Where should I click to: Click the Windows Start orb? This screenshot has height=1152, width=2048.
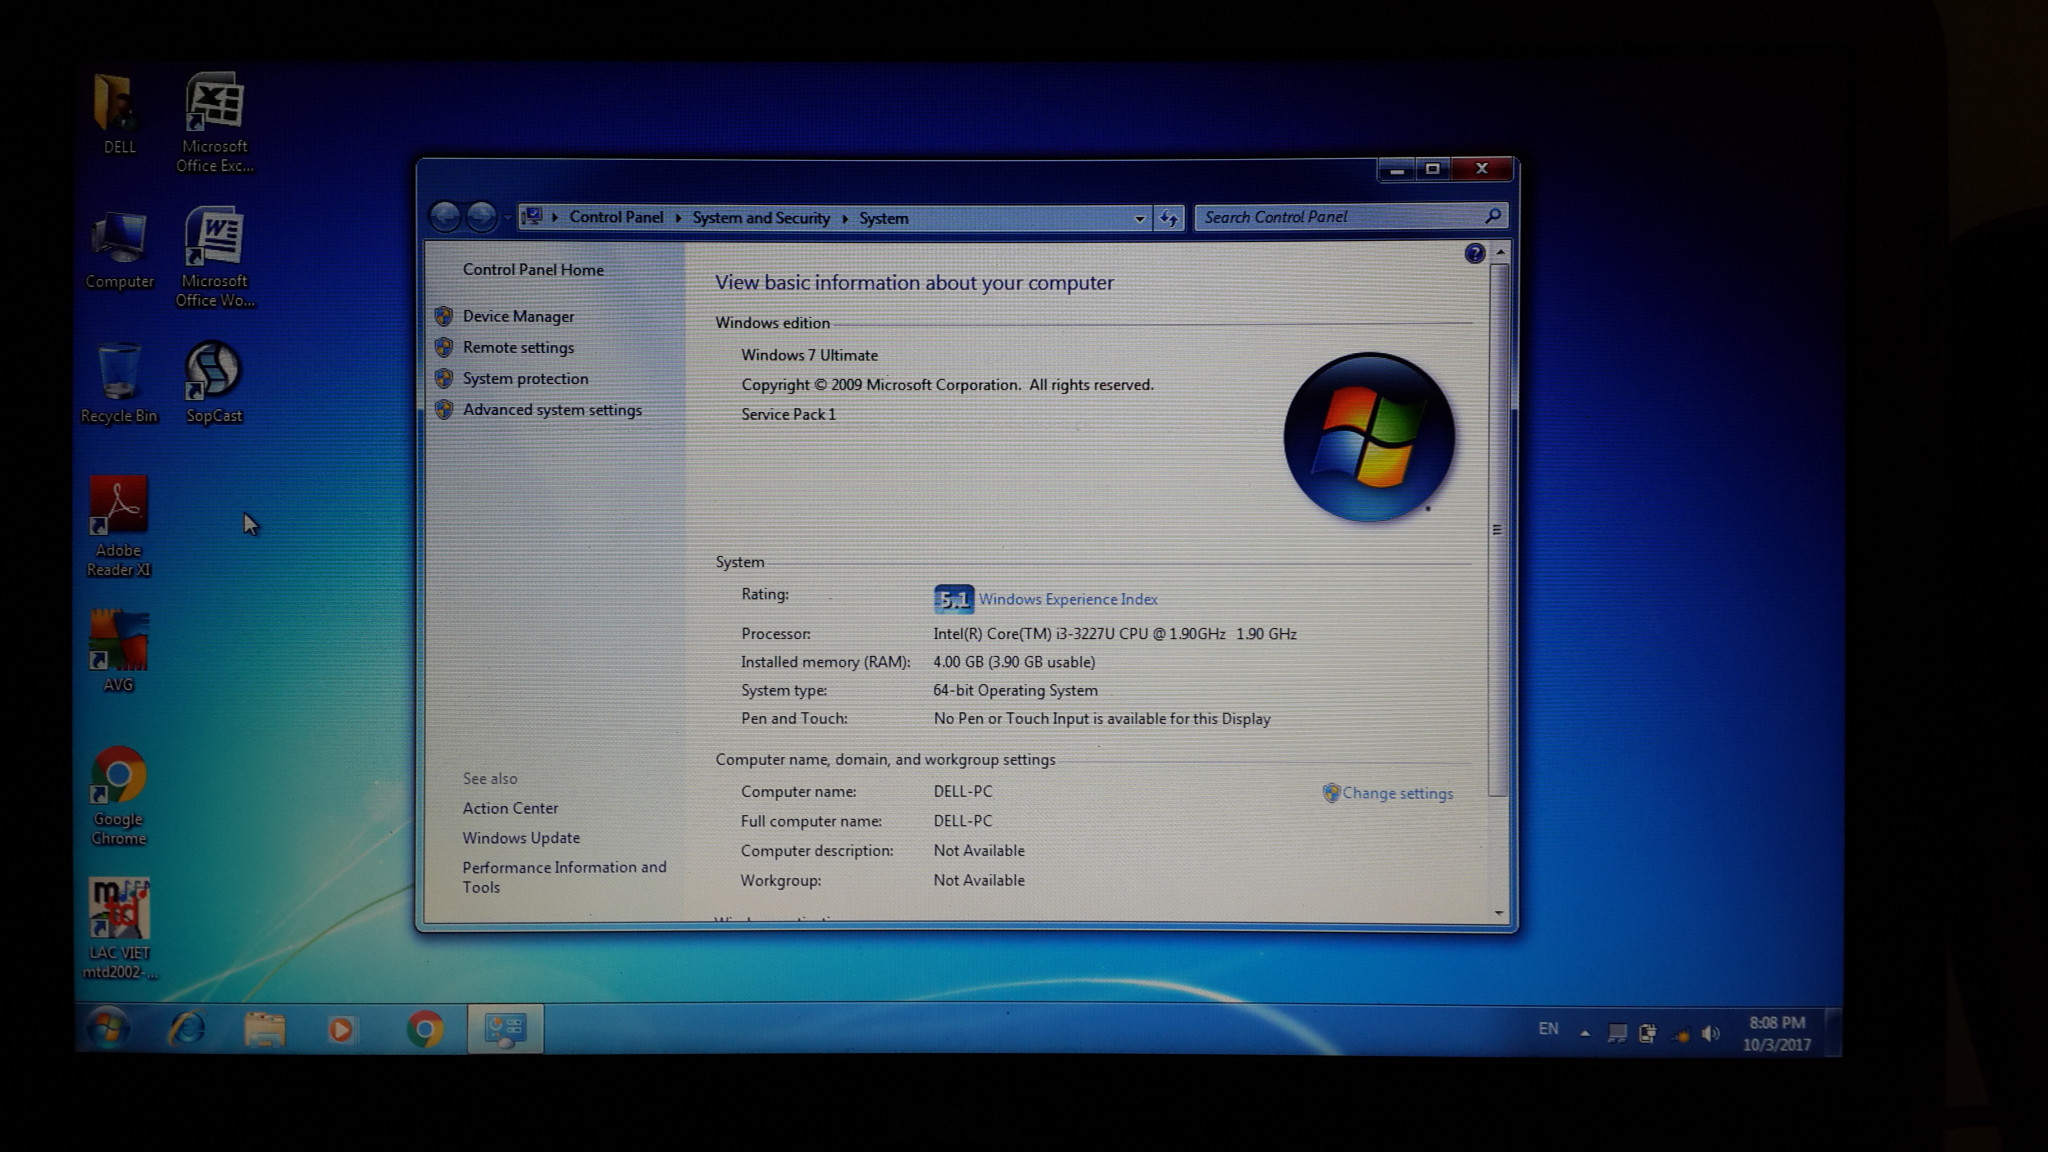click(106, 1028)
